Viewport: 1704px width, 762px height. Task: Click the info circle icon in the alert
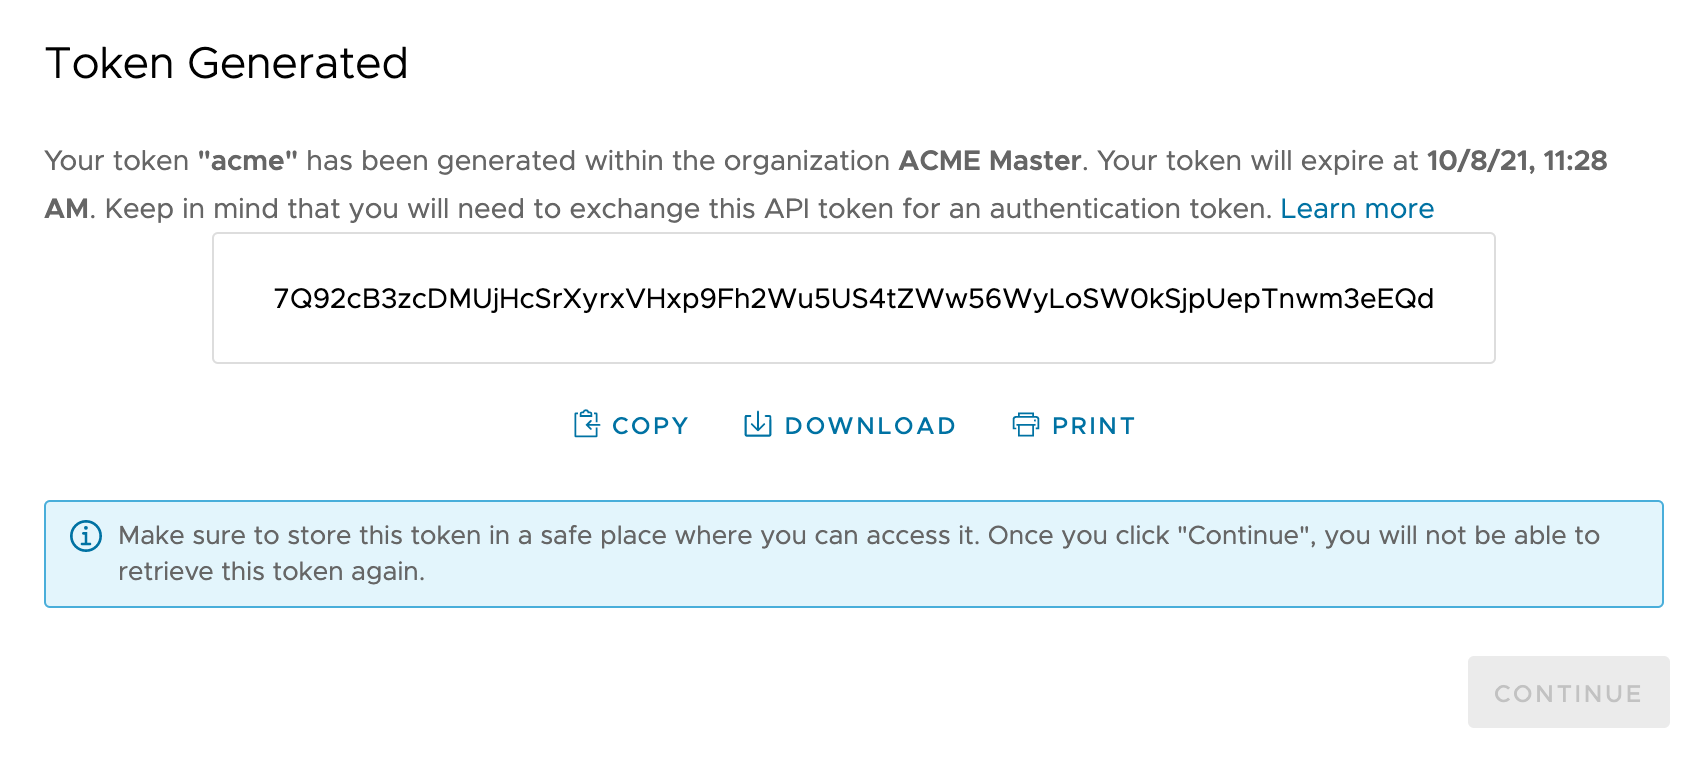(86, 536)
